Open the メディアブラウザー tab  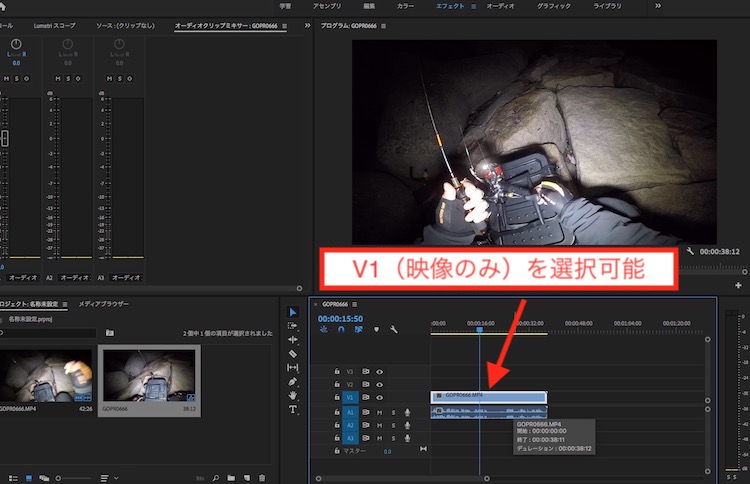(x=104, y=304)
